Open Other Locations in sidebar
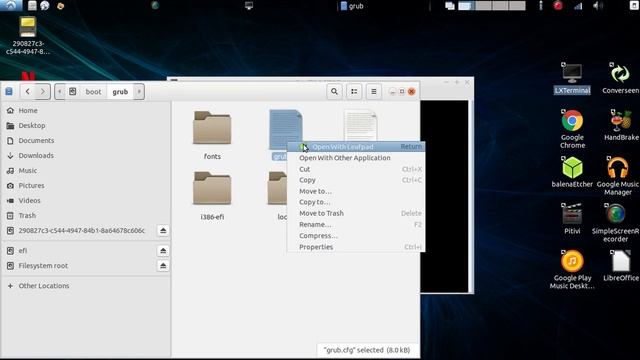 (x=85, y=286)
